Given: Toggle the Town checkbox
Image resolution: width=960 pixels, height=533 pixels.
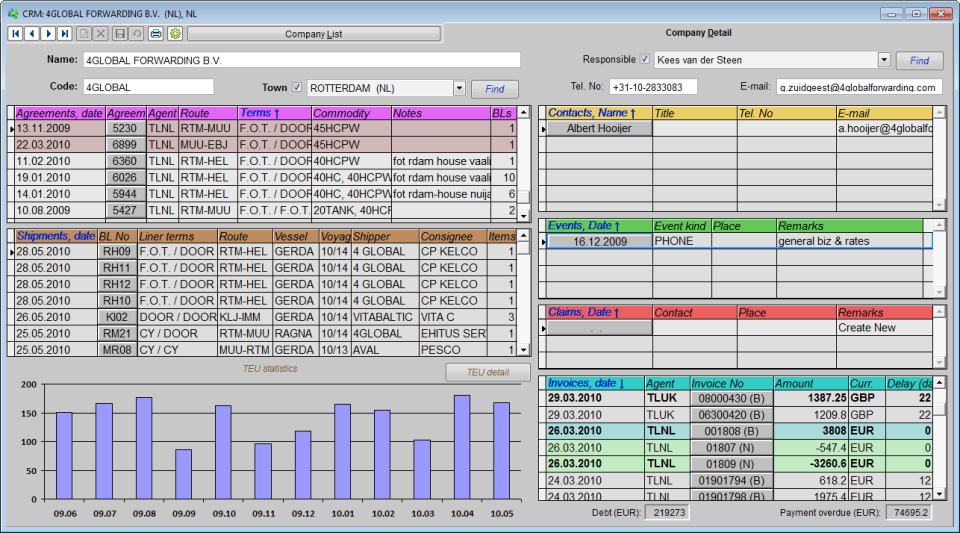Looking at the screenshot, I should [x=296, y=87].
